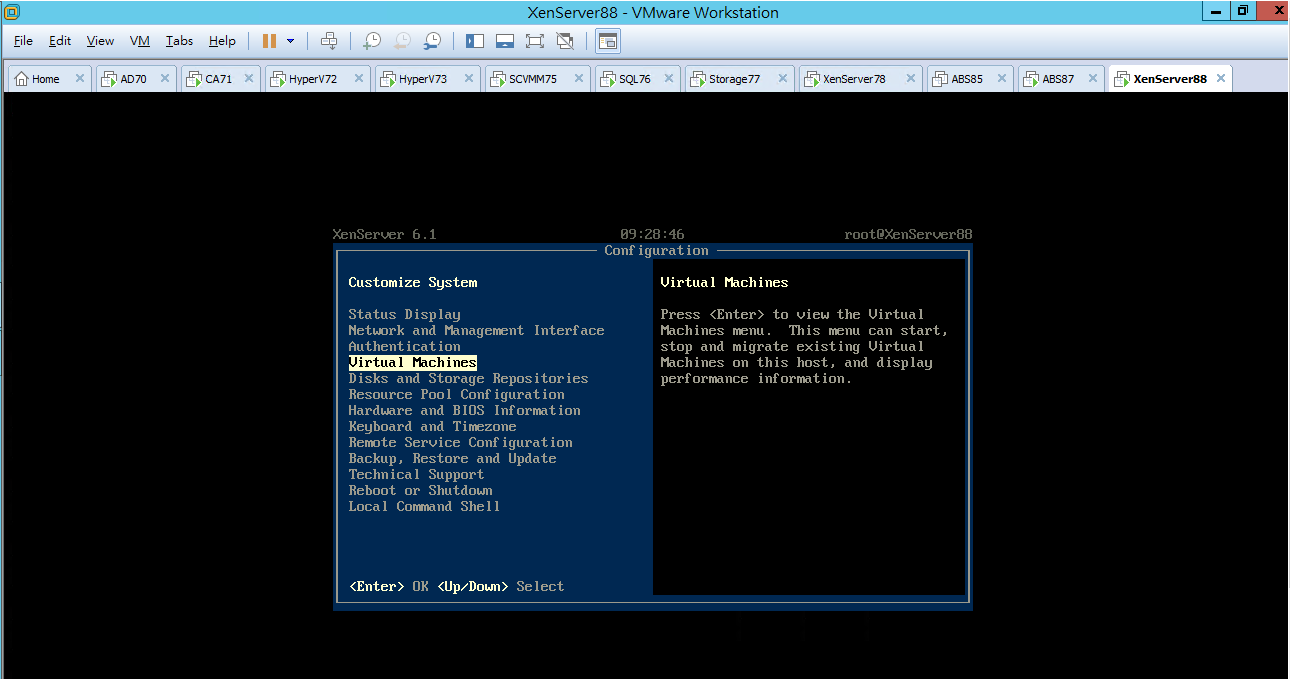The height and width of the screenshot is (679, 1290).
Task: Close the ABS85 tab
Action: point(1001,79)
